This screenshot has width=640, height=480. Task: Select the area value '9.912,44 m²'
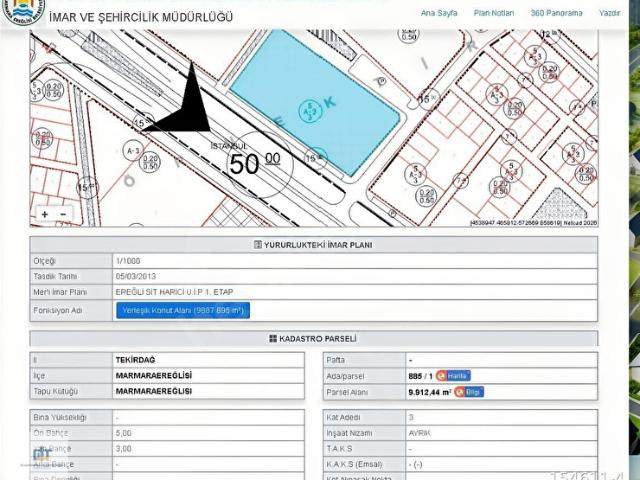pos(430,392)
